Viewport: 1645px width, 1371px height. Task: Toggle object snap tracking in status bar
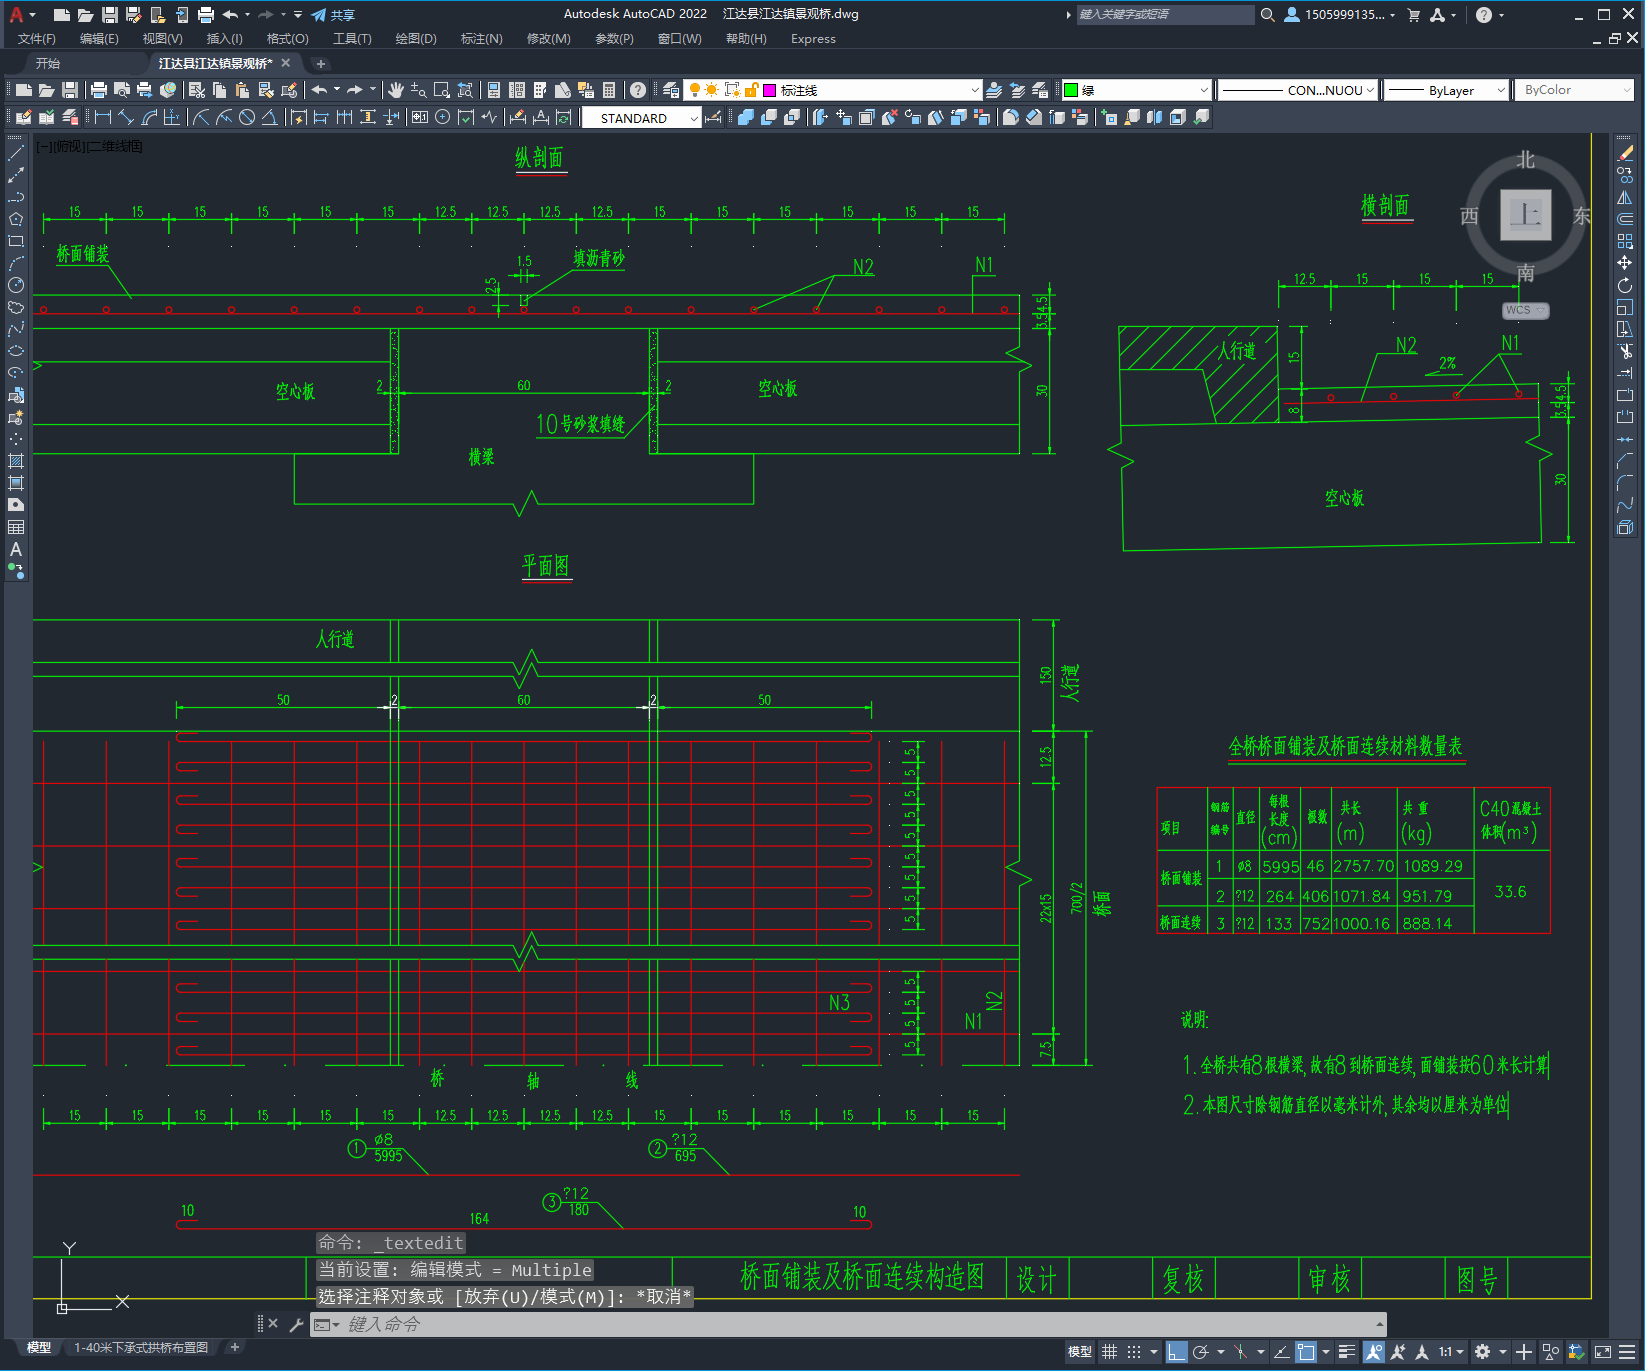pyautogui.click(x=1281, y=1352)
